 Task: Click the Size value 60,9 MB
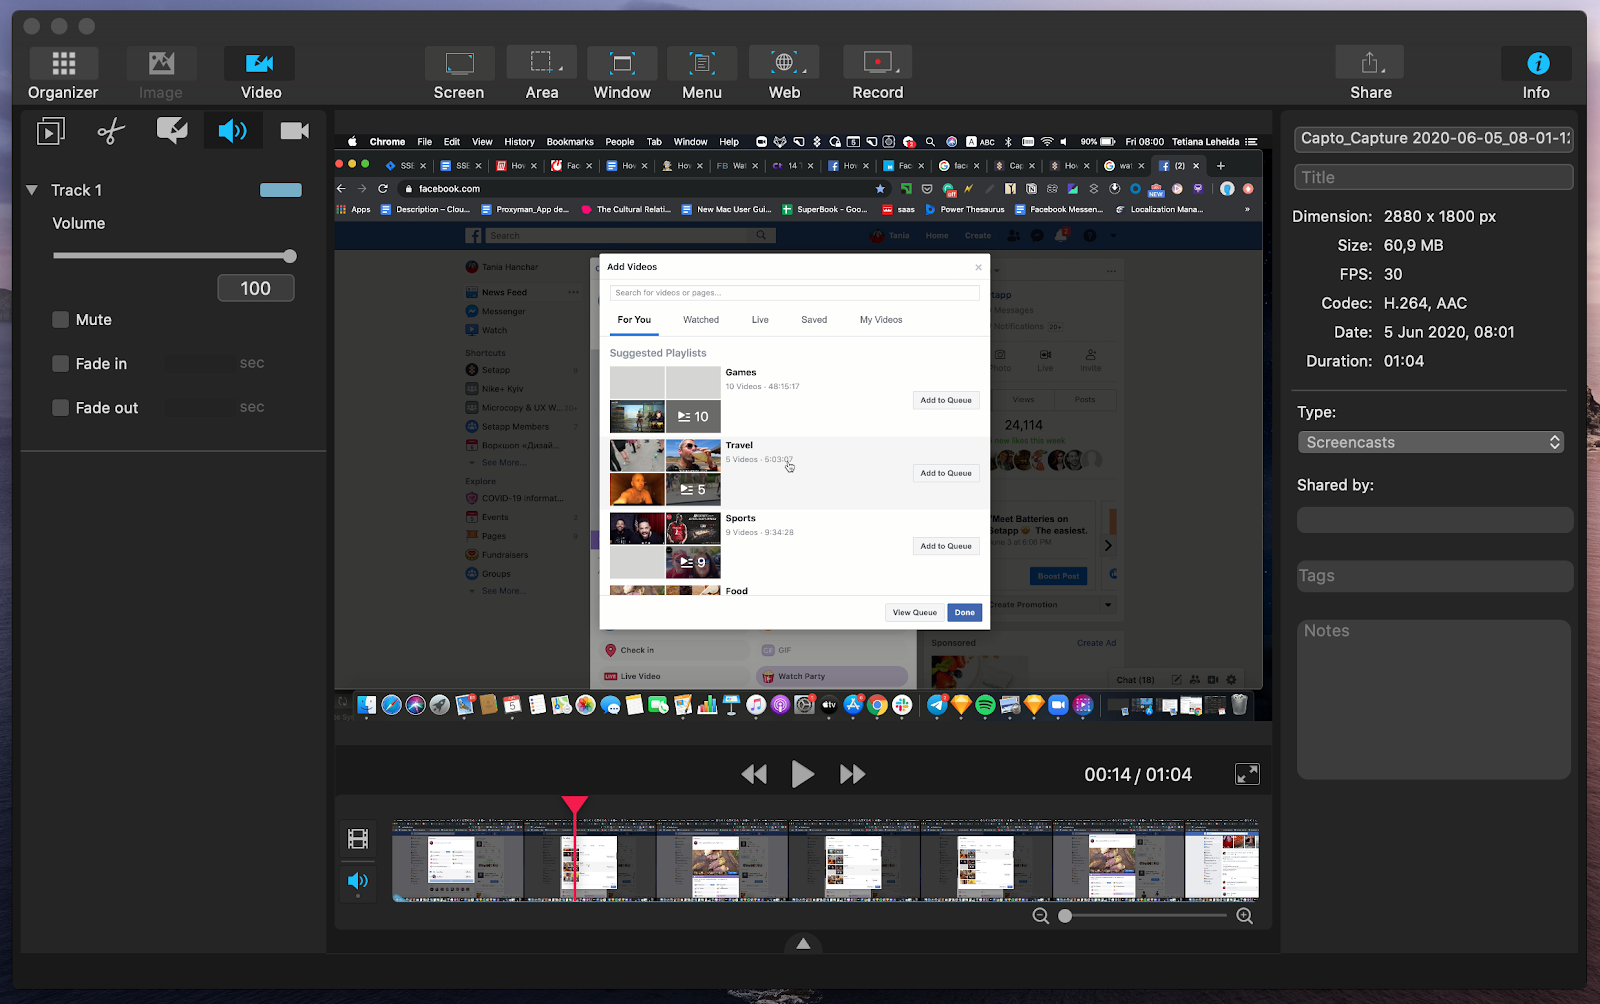click(x=1413, y=245)
